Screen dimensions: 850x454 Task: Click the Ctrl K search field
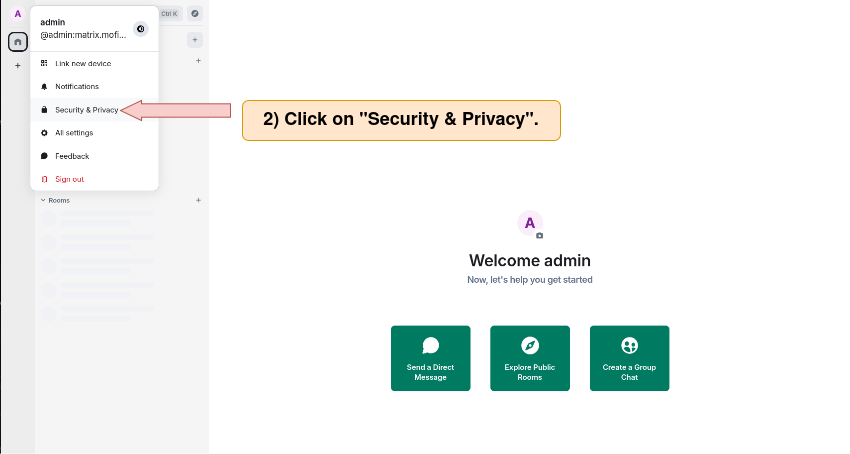point(170,14)
